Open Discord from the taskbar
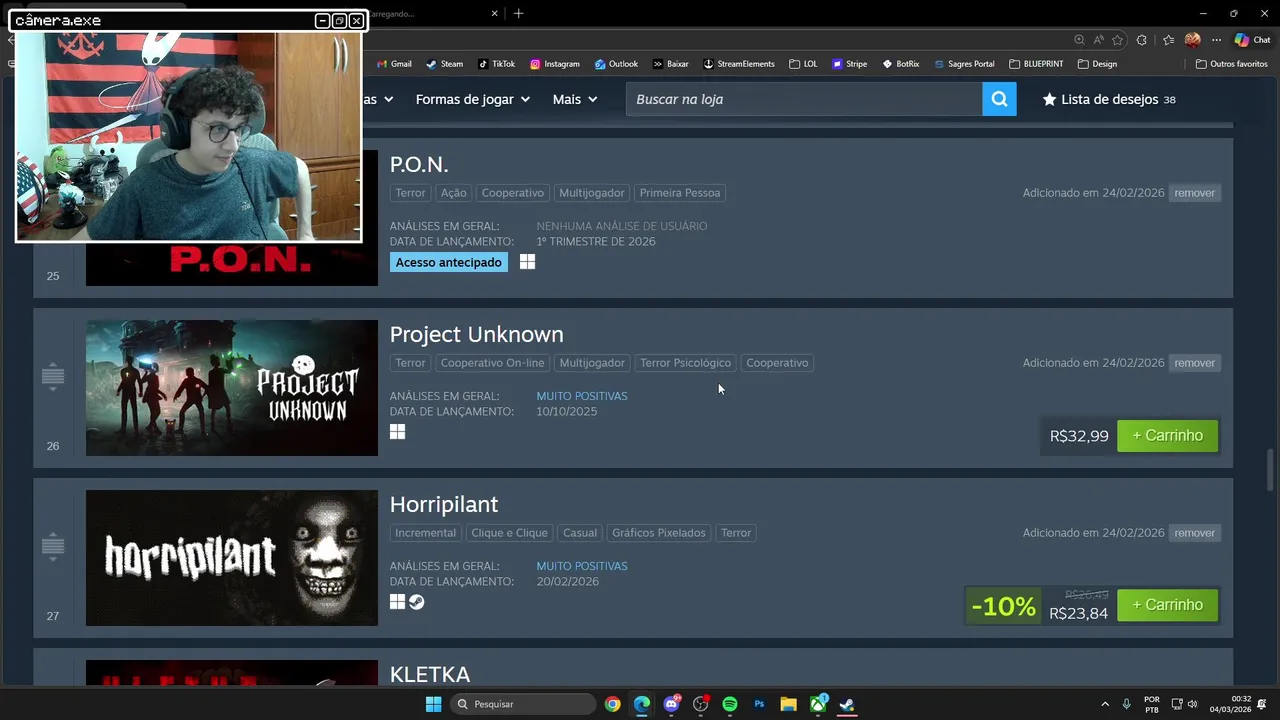1280x720 pixels. tap(671, 704)
